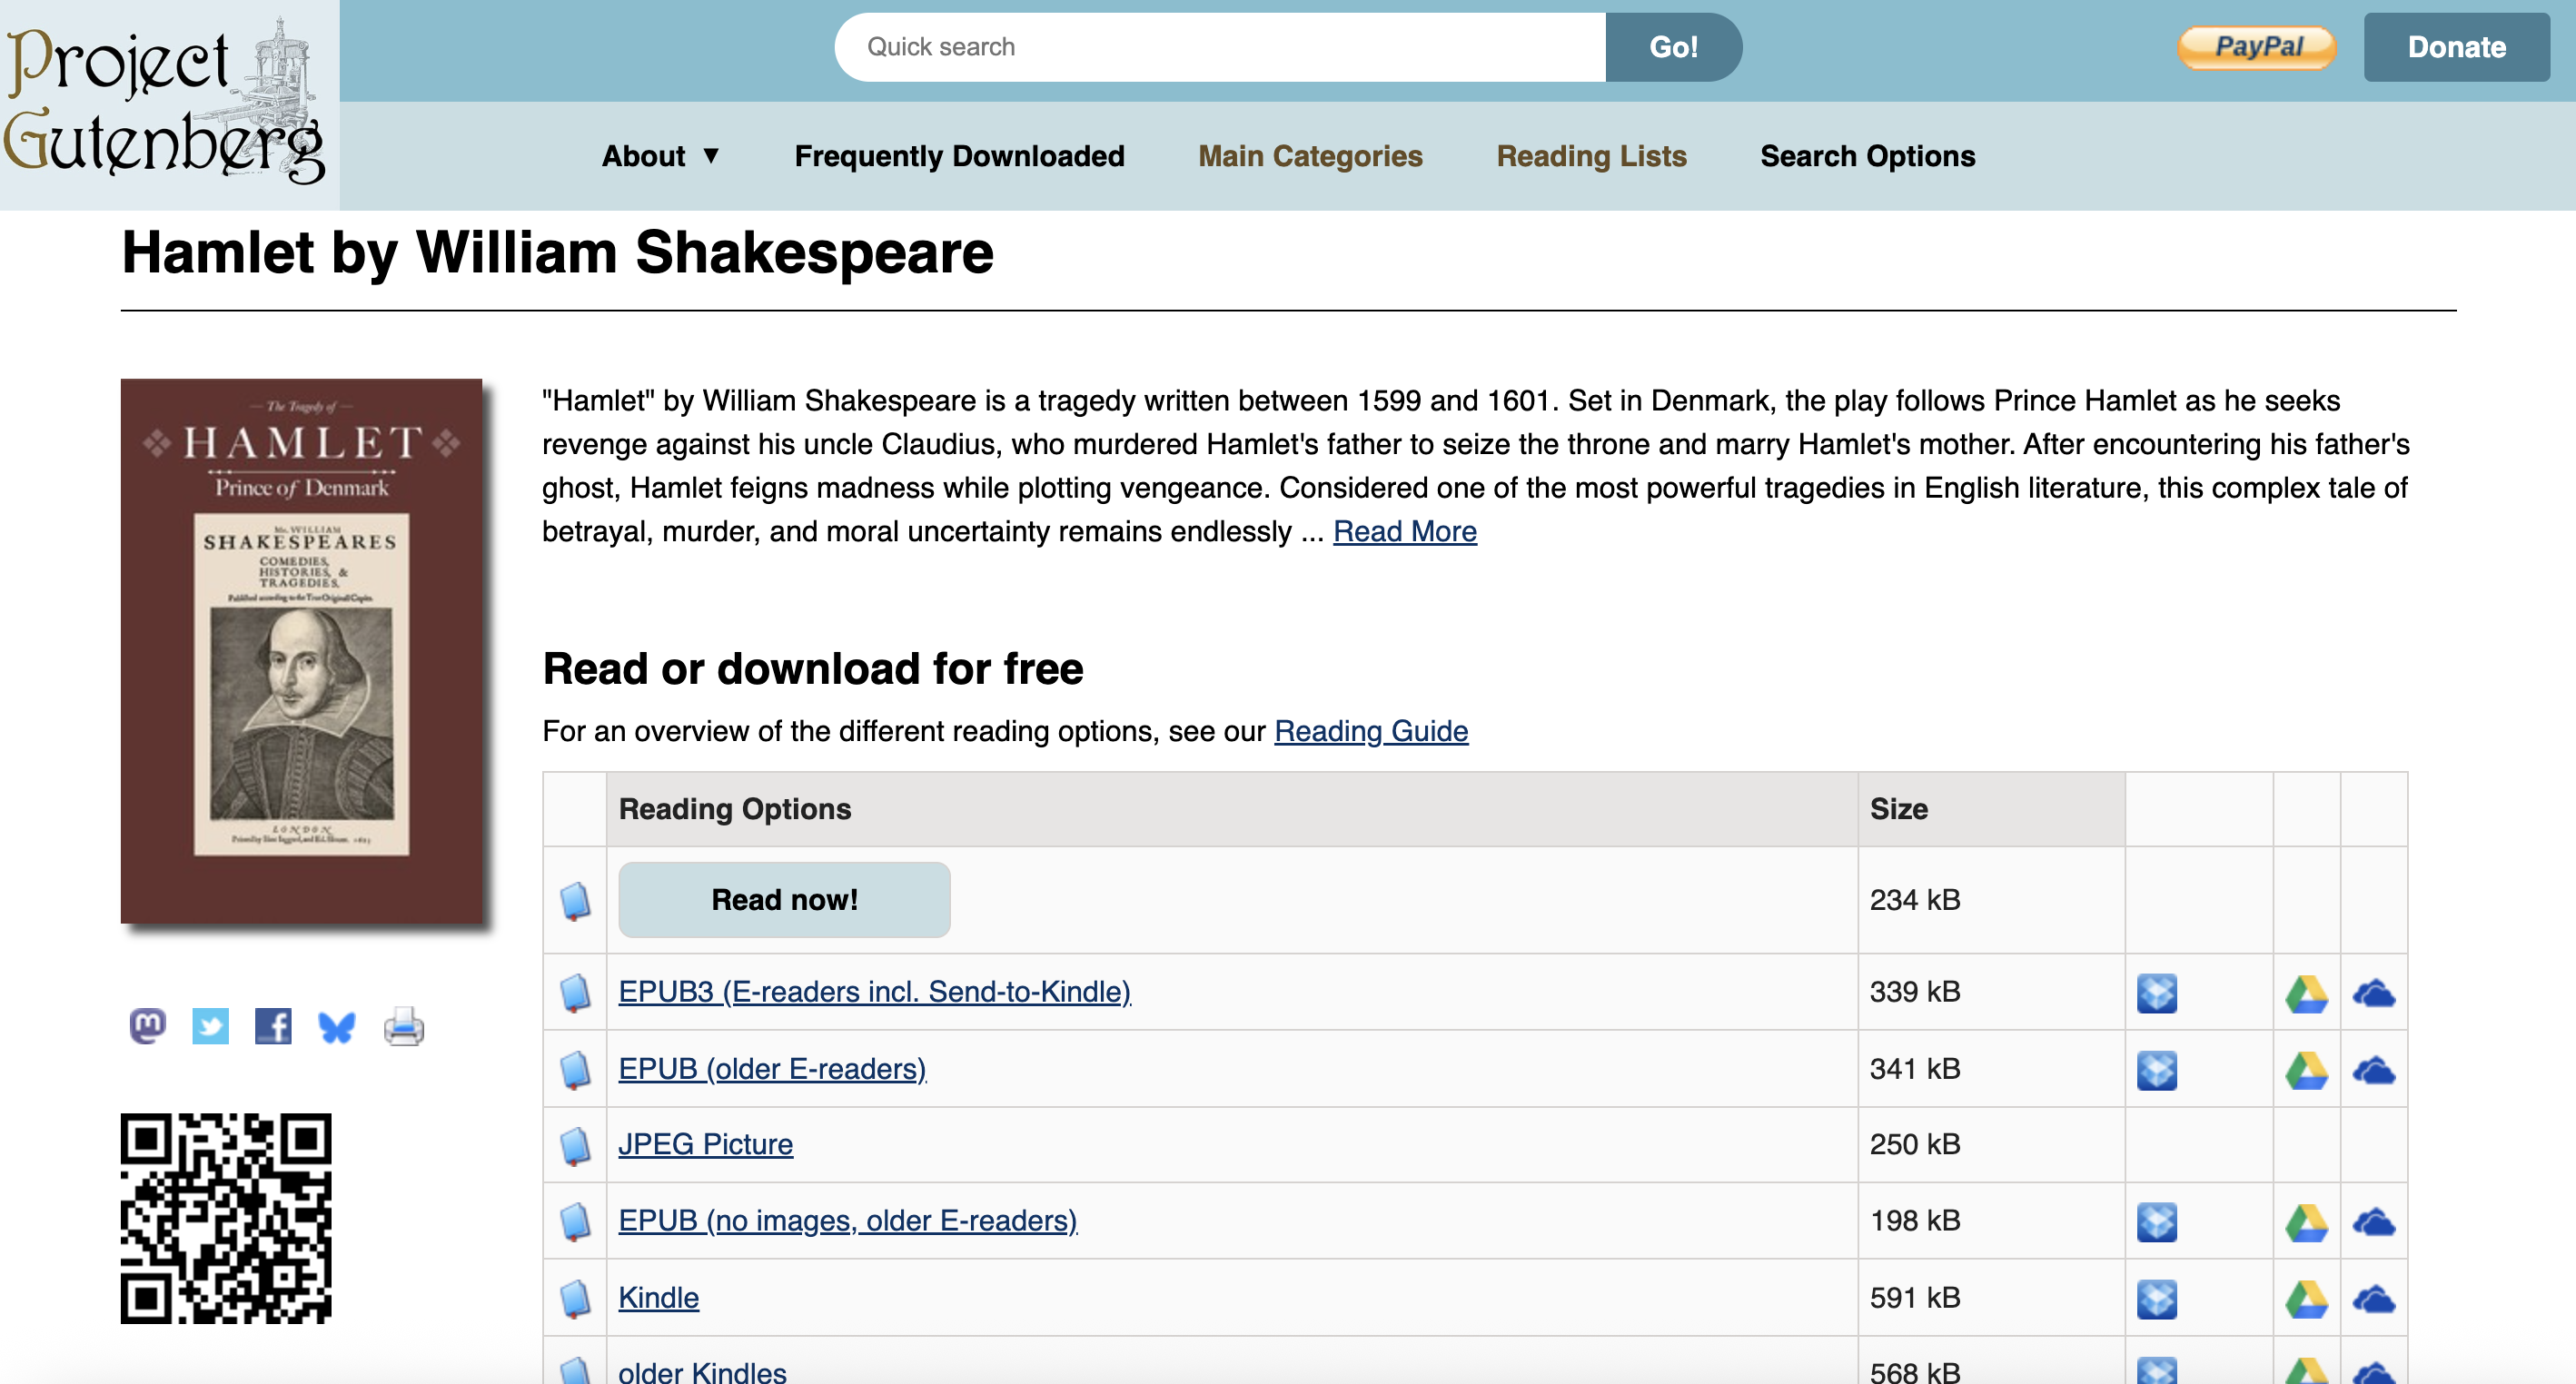Download the Kindle format link

(658, 1298)
